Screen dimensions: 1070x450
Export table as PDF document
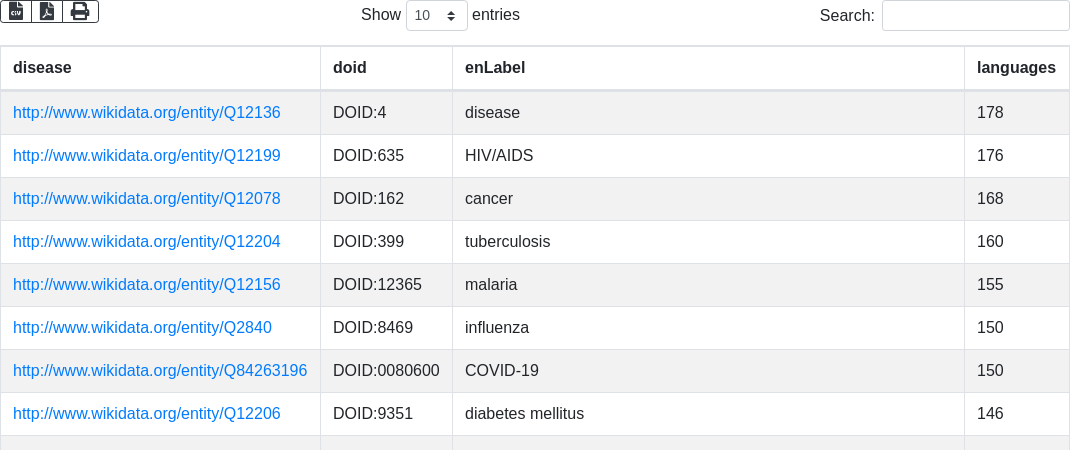click(x=47, y=12)
